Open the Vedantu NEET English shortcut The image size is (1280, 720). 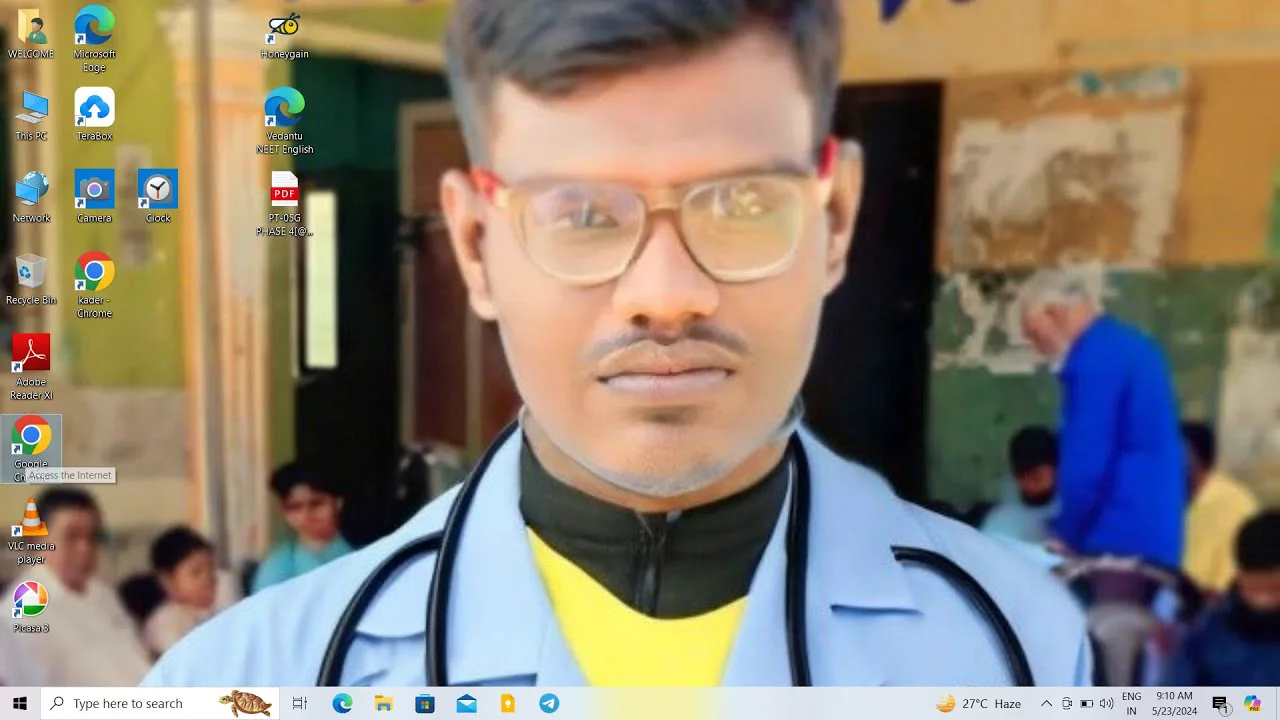(284, 110)
